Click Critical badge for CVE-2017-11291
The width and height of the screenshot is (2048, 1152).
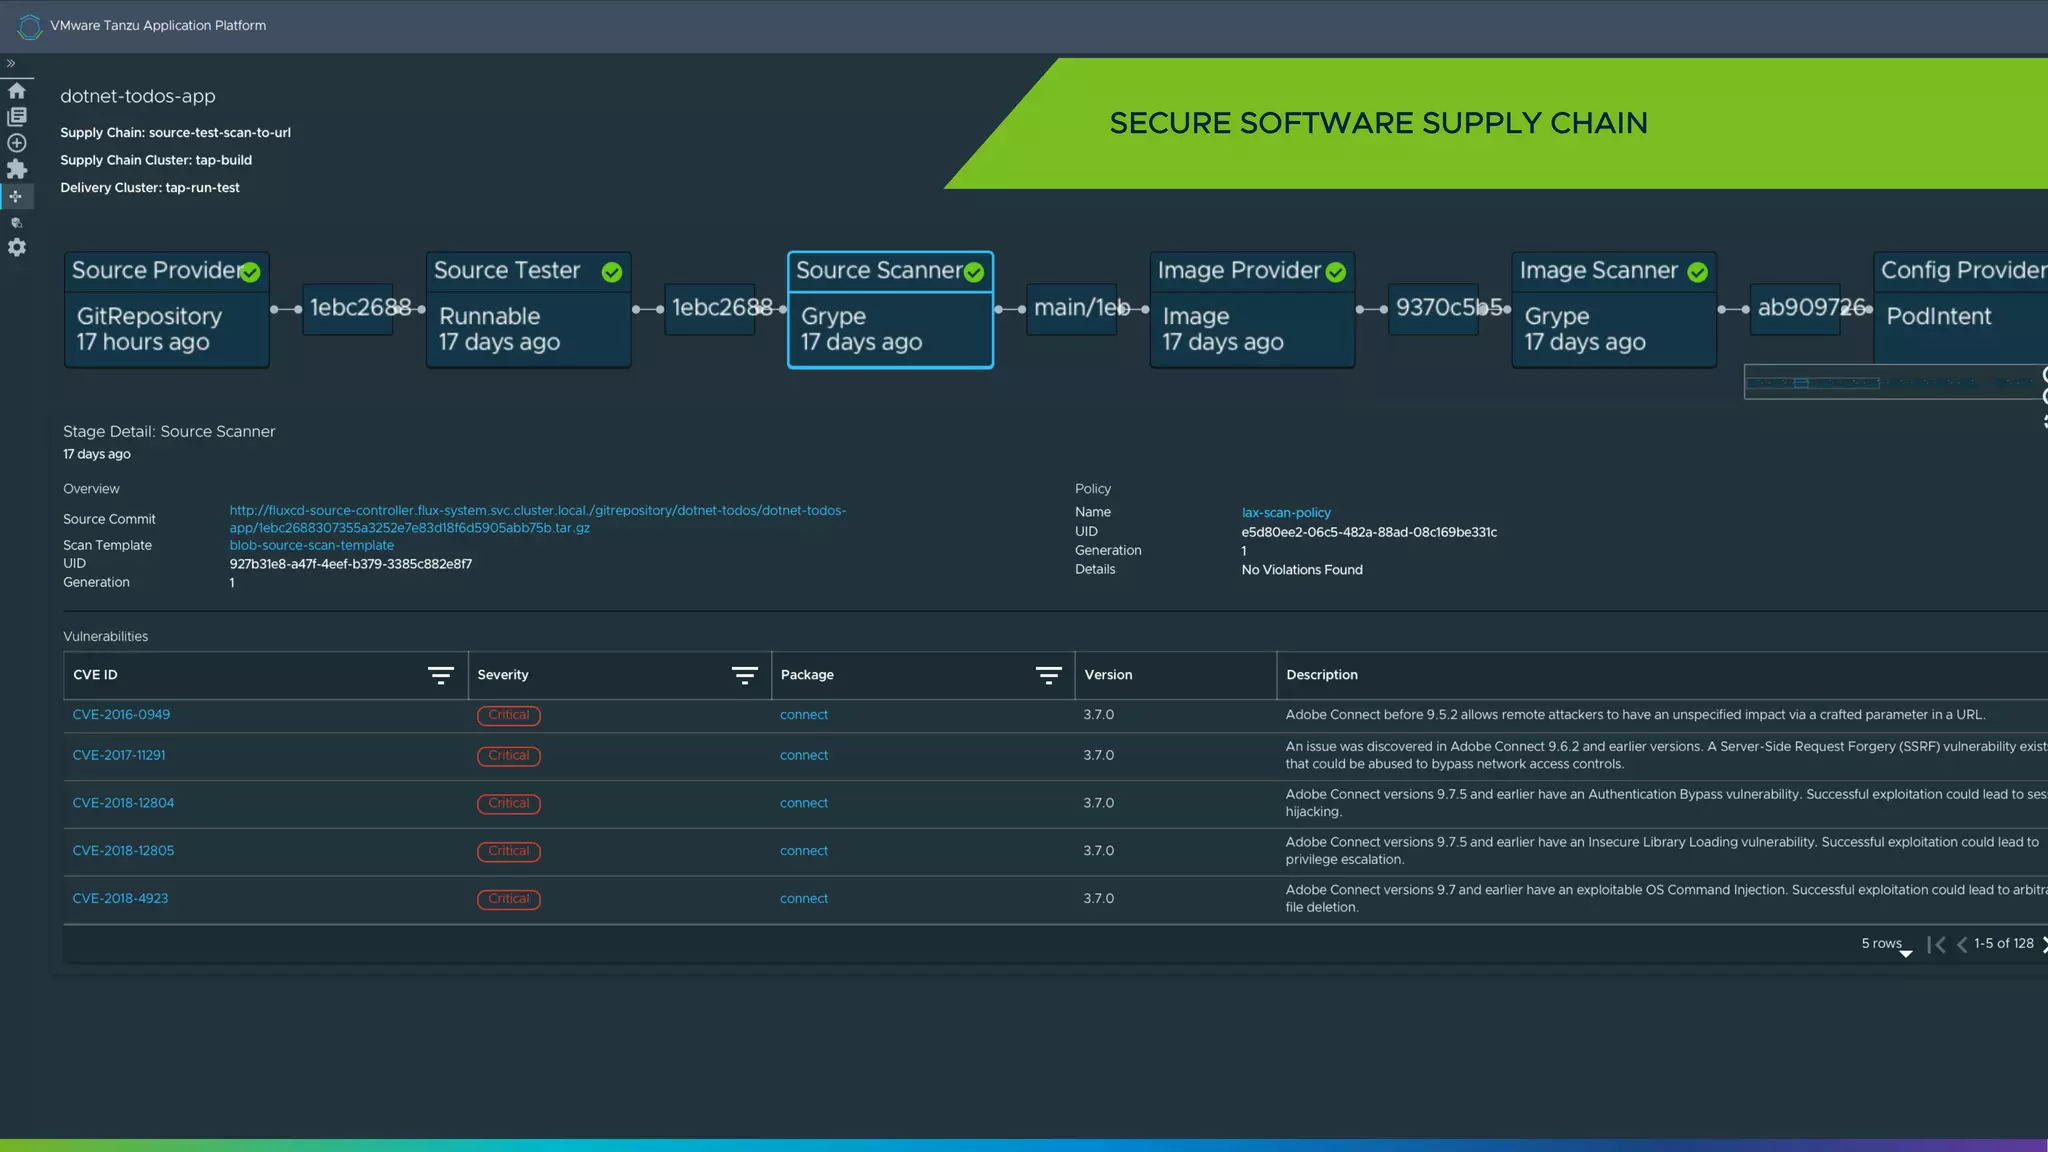[x=509, y=756]
